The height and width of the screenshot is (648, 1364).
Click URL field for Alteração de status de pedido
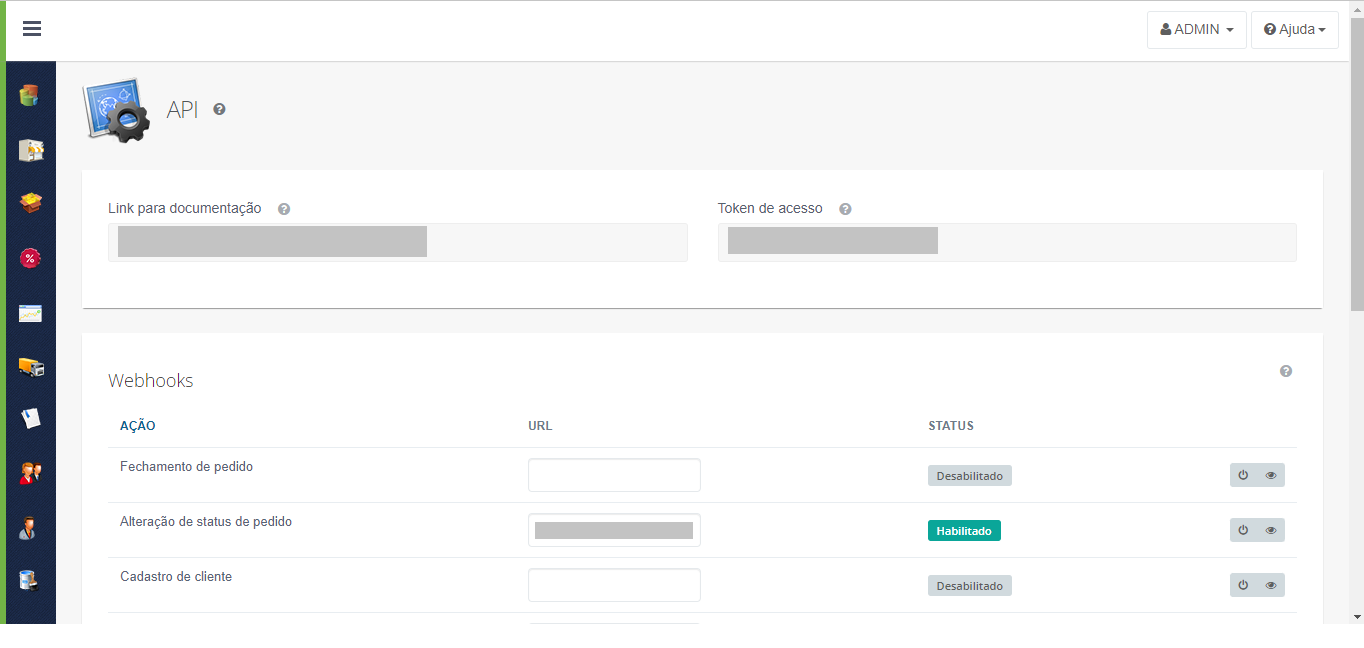click(x=614, y=530)
